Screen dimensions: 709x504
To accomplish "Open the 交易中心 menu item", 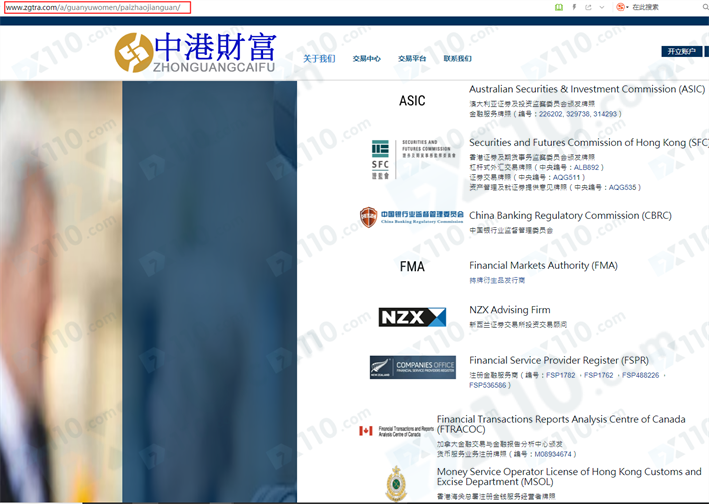I will (x=367, y=58).
